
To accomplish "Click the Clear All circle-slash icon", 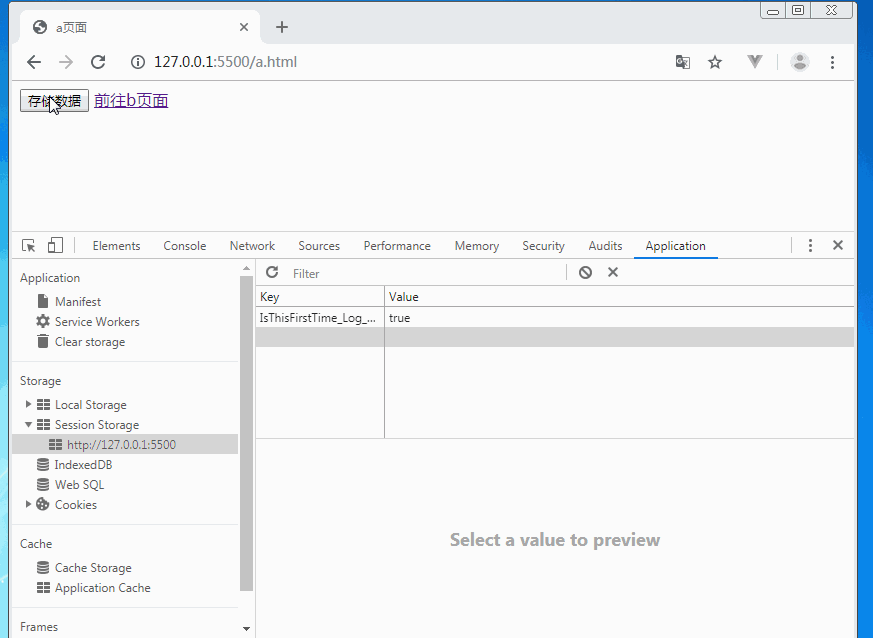I will tap(586, 273).
